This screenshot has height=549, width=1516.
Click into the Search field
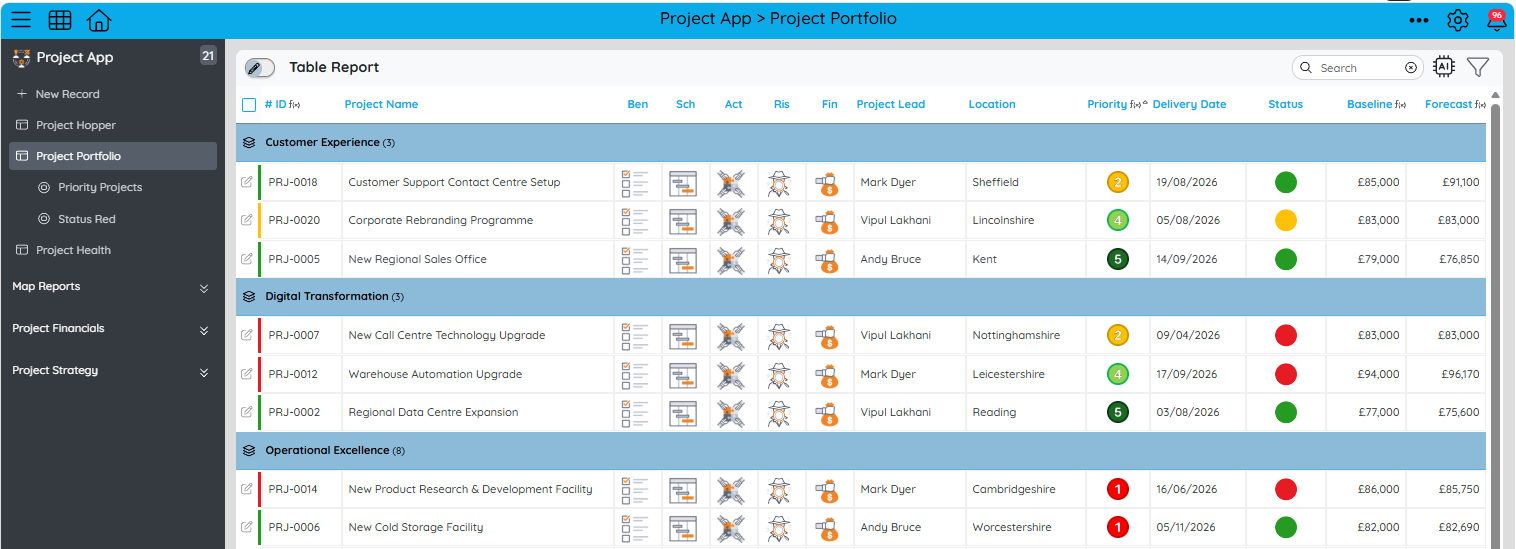(x=1356, y=68)
